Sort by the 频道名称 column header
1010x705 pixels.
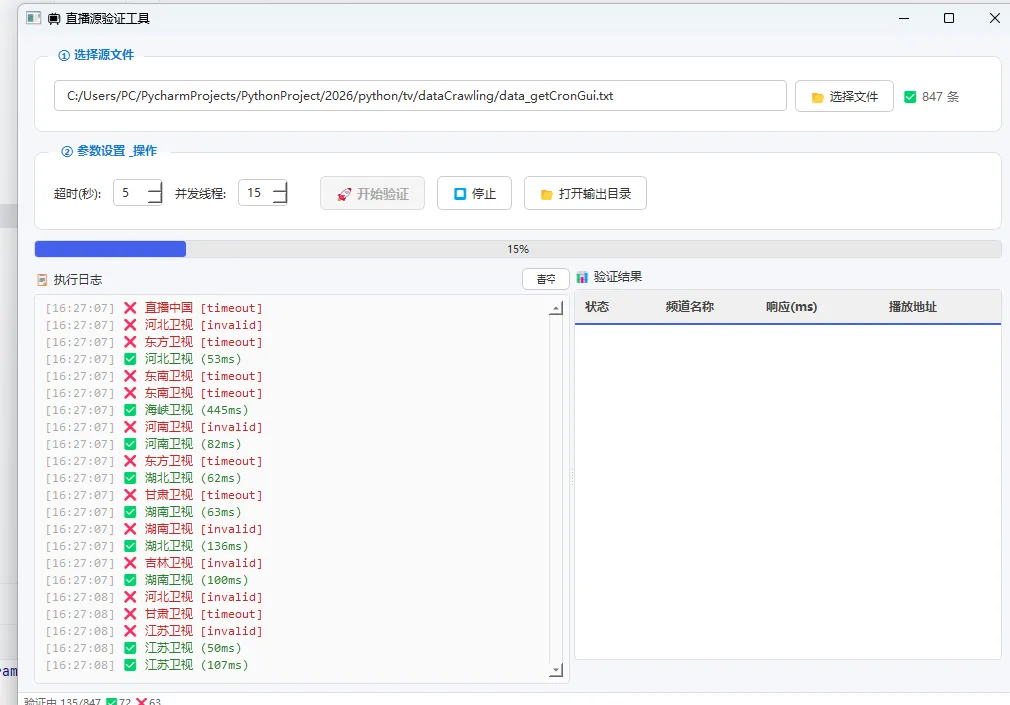[x=689, y=307]
